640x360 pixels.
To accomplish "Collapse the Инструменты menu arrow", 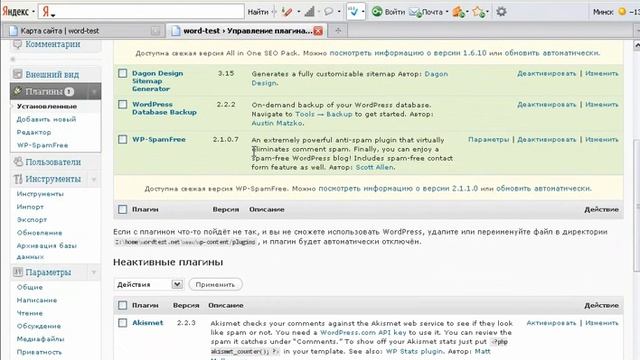I will click(93, 179).
